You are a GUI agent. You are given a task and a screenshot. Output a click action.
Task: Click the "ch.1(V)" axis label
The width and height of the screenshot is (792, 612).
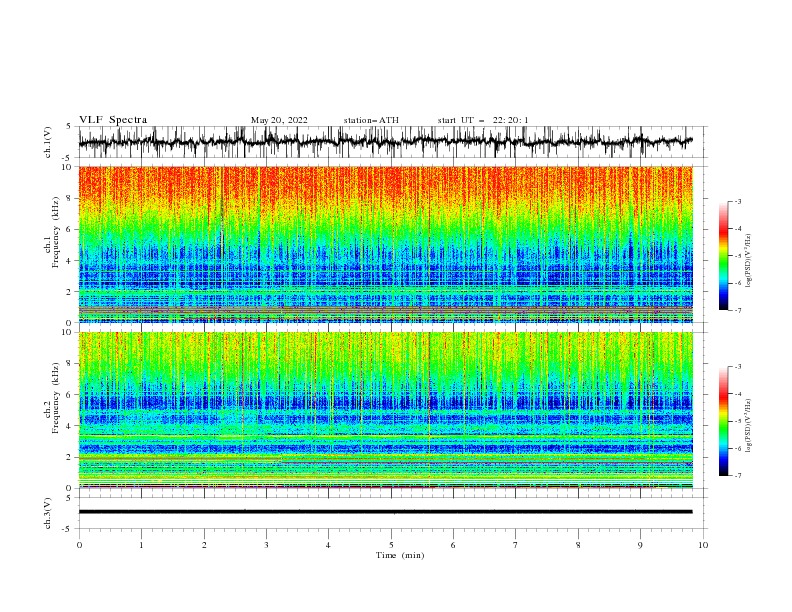[x=48, y=142]
